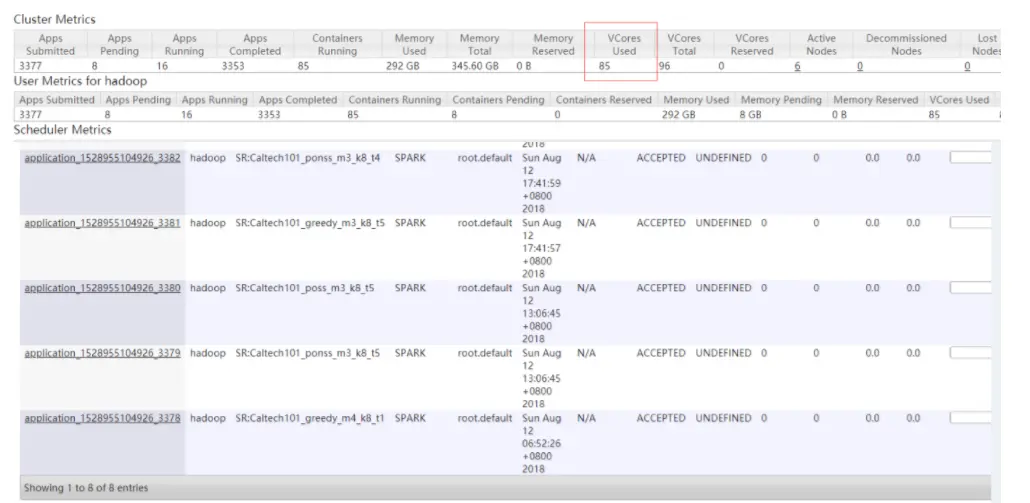Viewport: 1030px width, 503px height.
Task: Click Memory Pending header in User Metrics
Action: pyautogui.click(x=781, y=100)
